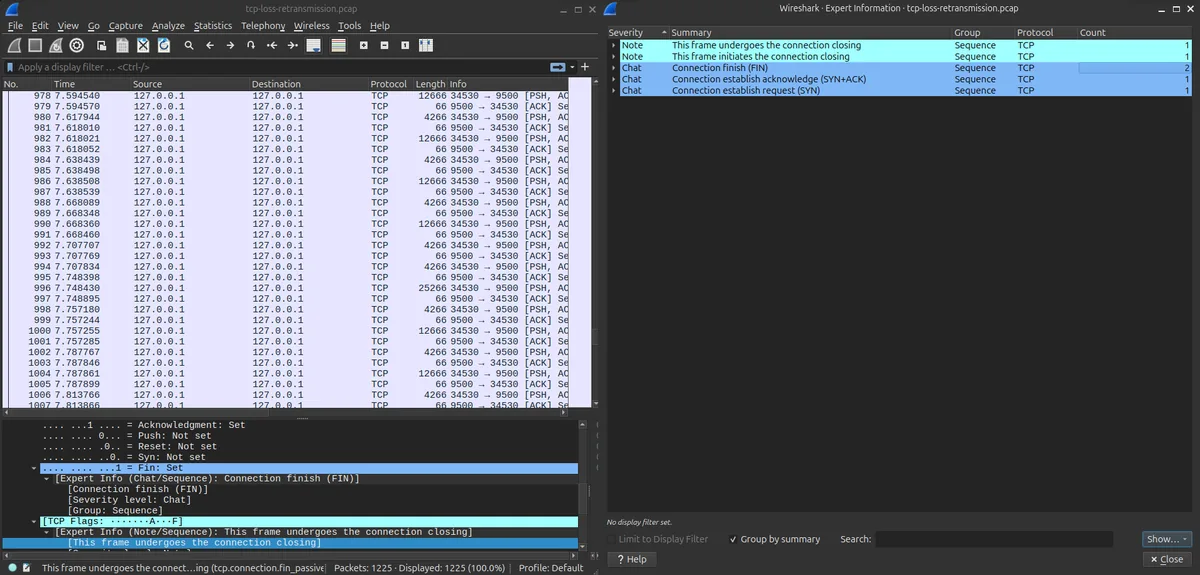
Task: Expand the Connection finish (FIN) expert row
Action: (x=614, y=68)
